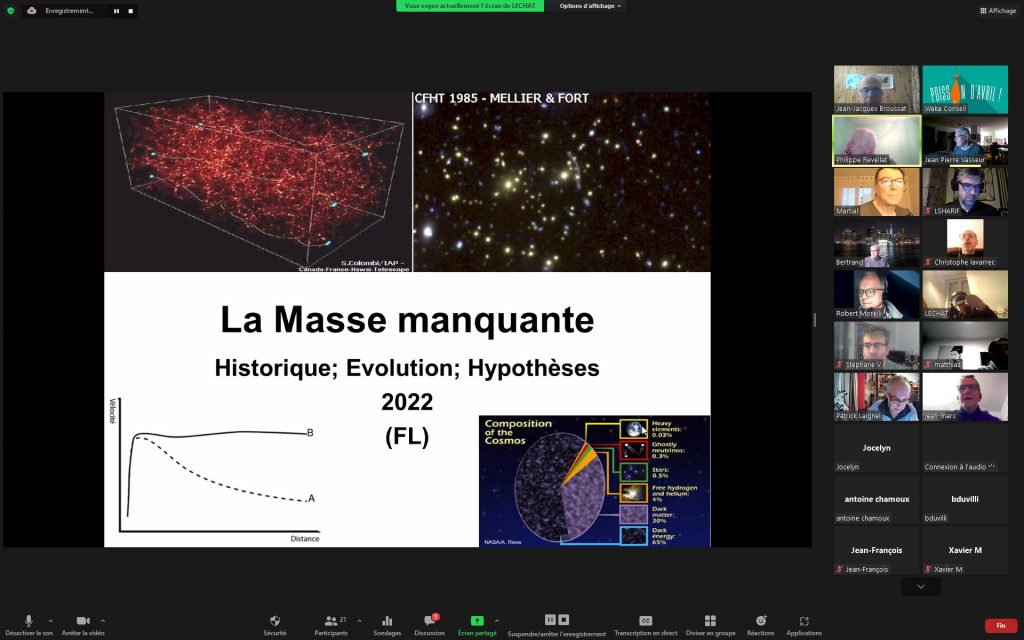Image resolution: width=1024 pixels, height=640 pixels.
Task: Click the red Fin button
Action: (1000, 626)
